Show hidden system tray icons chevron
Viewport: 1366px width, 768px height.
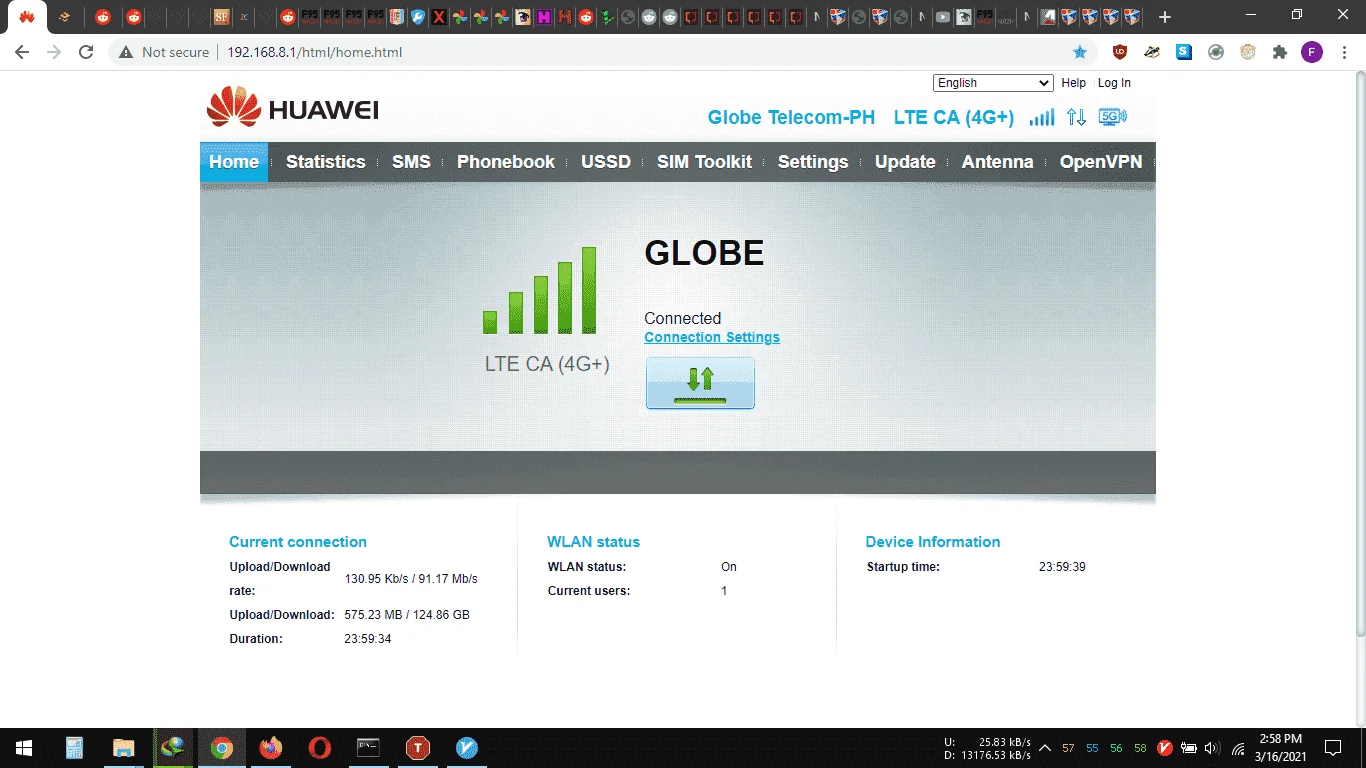tap(1045, 748)
